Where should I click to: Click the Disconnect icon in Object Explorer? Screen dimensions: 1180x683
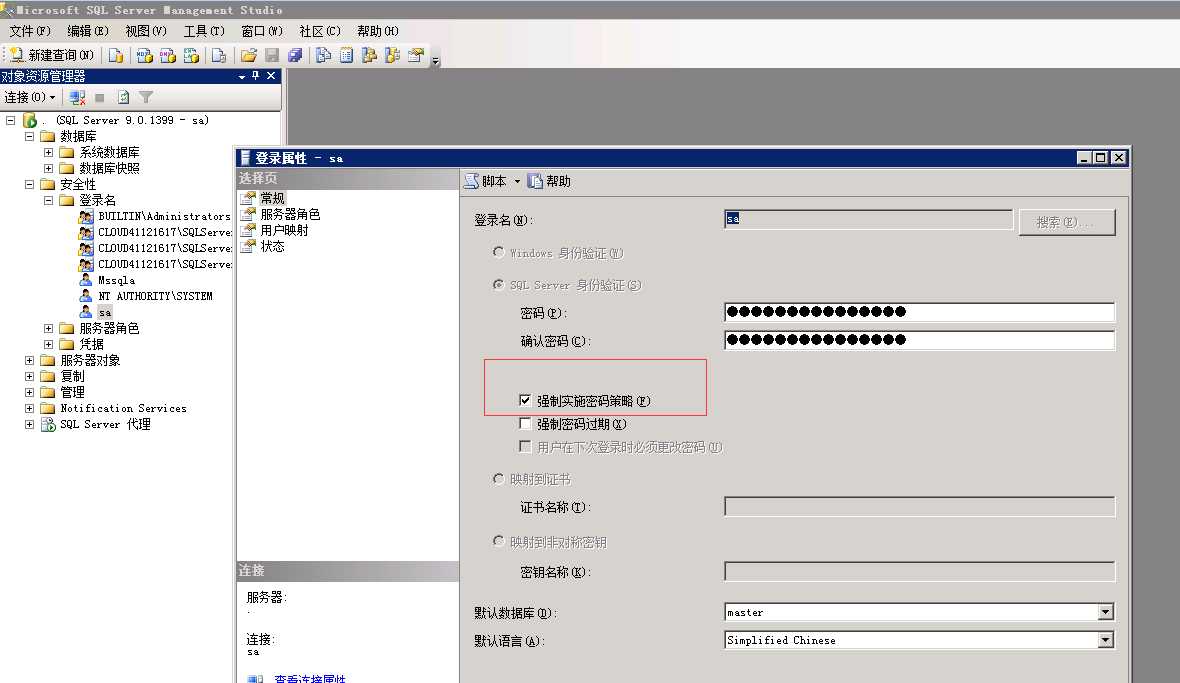pos(77,97)
